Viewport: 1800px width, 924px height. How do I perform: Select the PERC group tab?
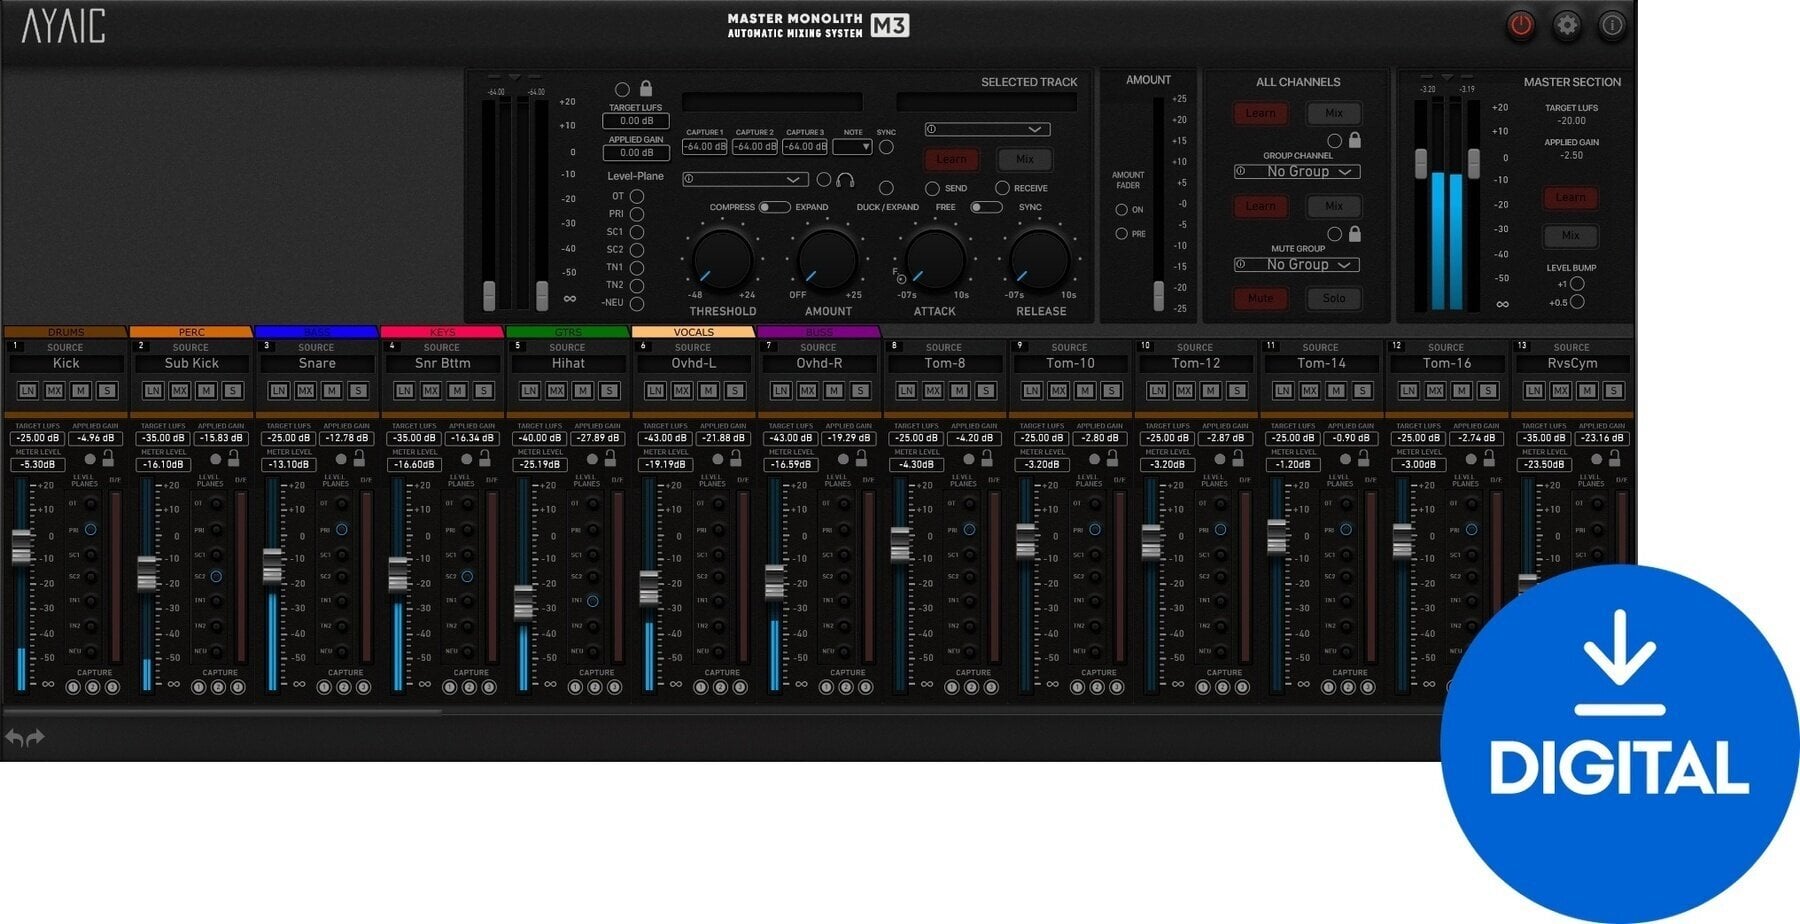191,332
